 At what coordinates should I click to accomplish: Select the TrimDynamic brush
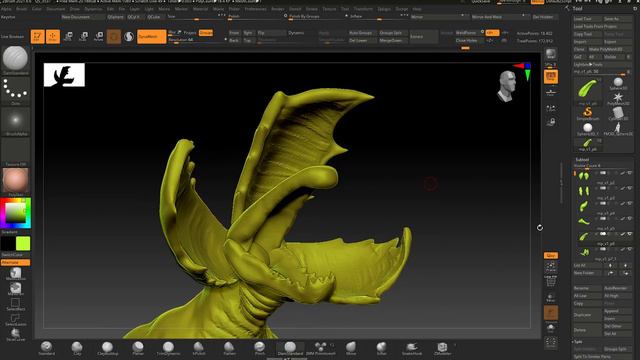tap(168, 348)
